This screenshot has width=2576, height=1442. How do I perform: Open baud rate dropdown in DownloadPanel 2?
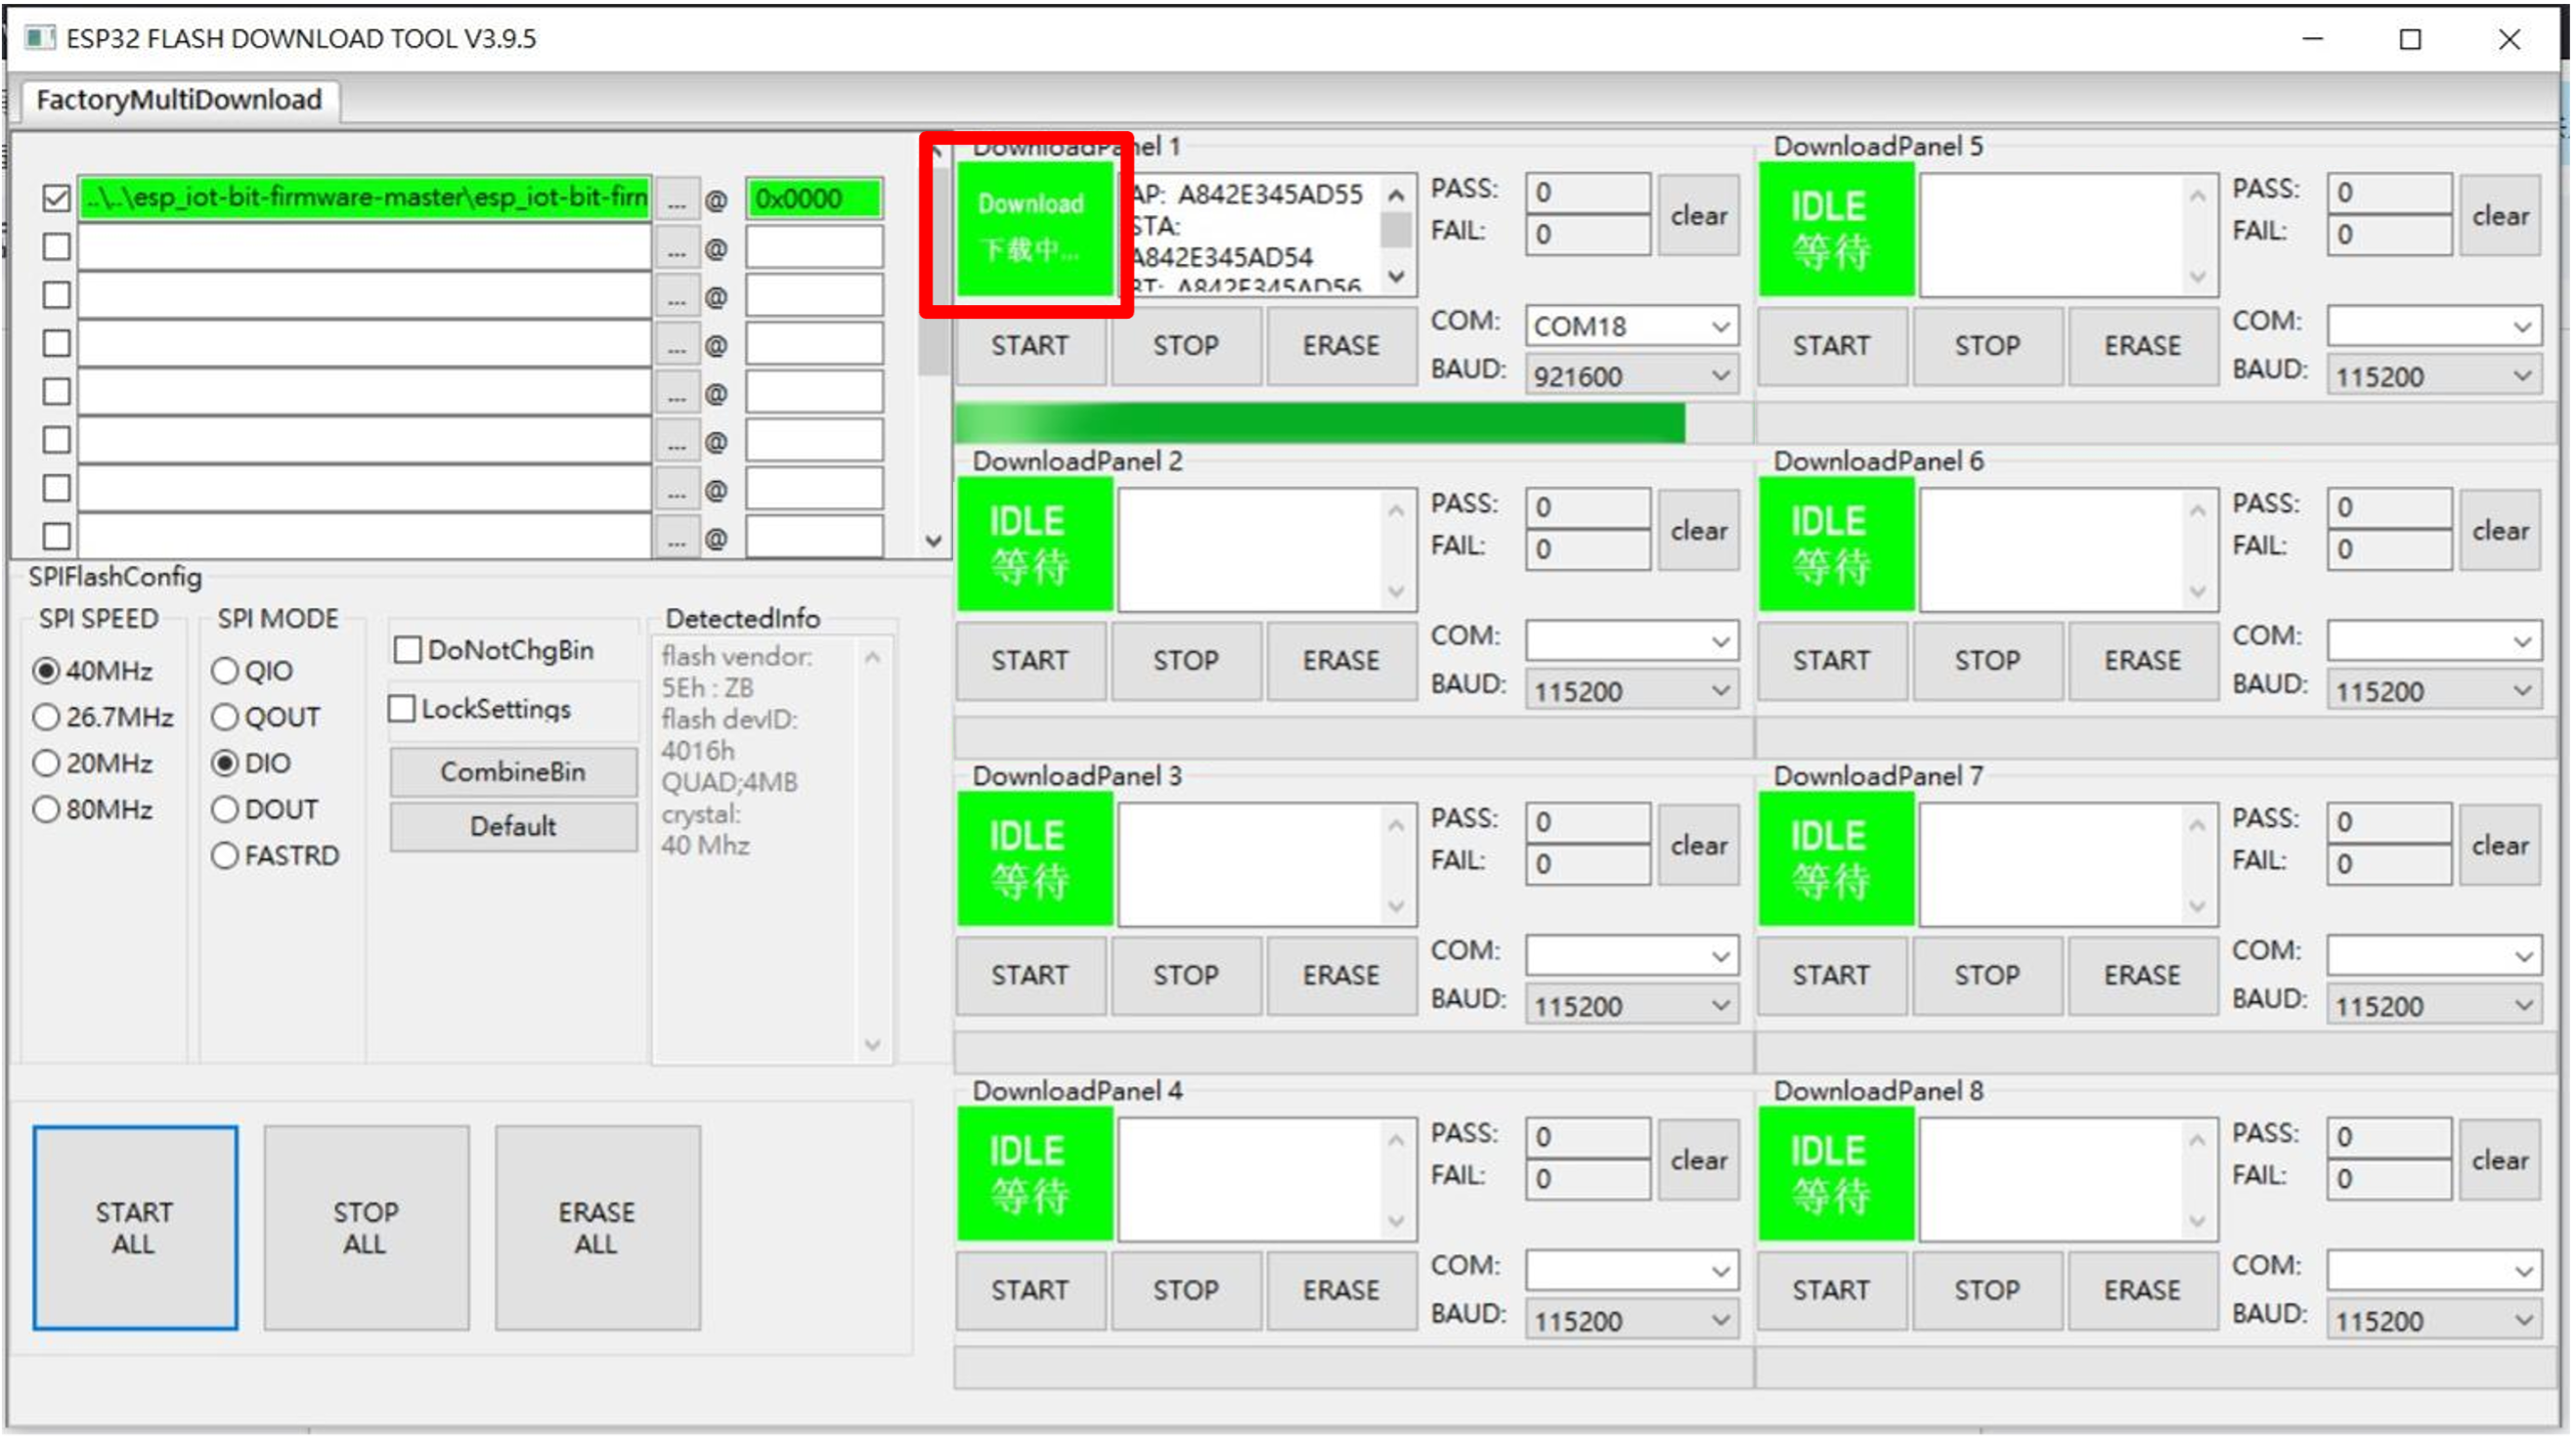click(1632, 691)
